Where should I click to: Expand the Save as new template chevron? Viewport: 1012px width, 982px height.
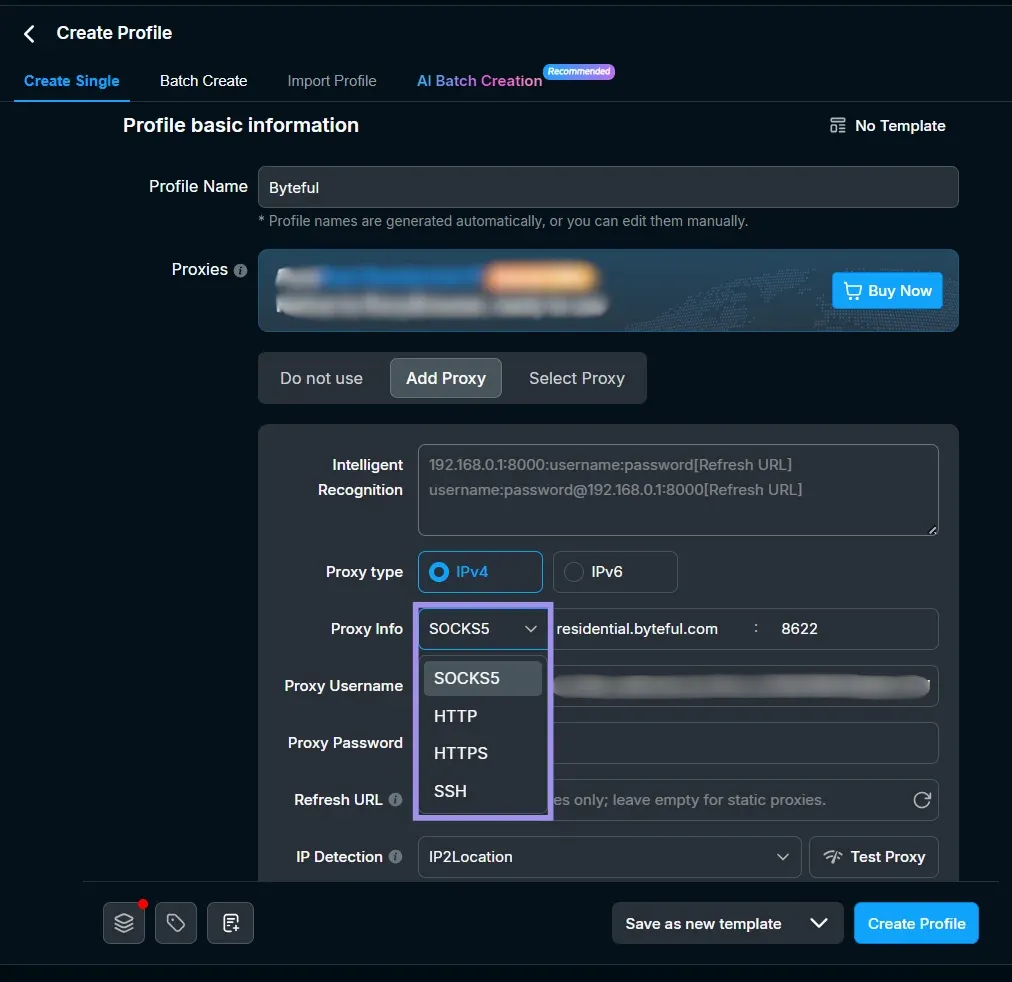819,923
